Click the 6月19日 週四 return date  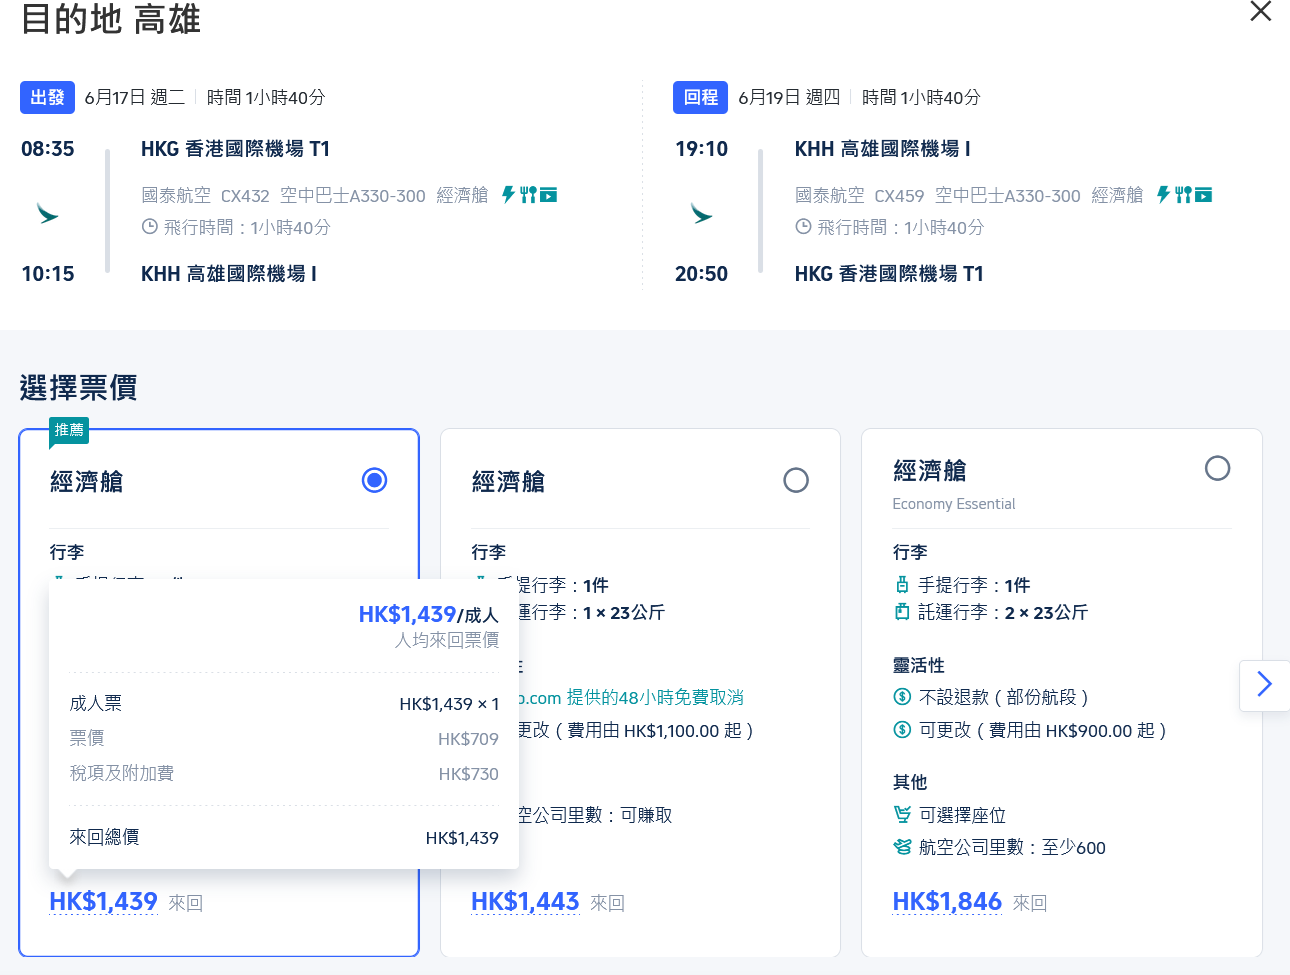[x=789, y=97]
